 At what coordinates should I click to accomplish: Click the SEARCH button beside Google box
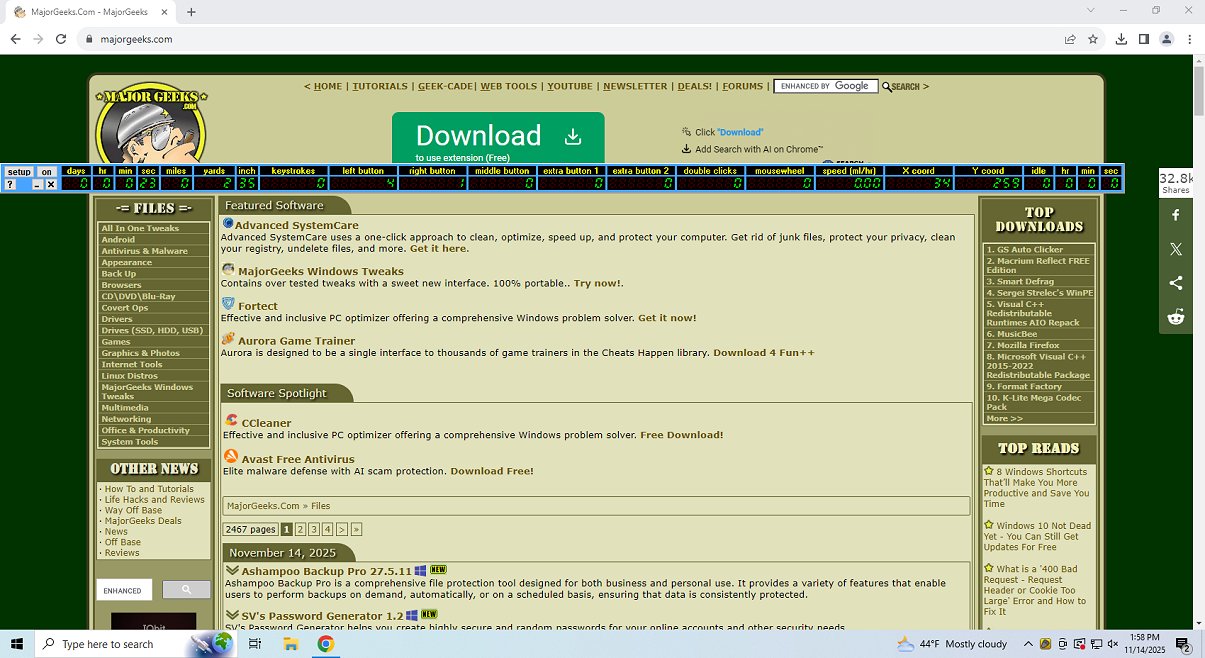click(x=901, y=87)
